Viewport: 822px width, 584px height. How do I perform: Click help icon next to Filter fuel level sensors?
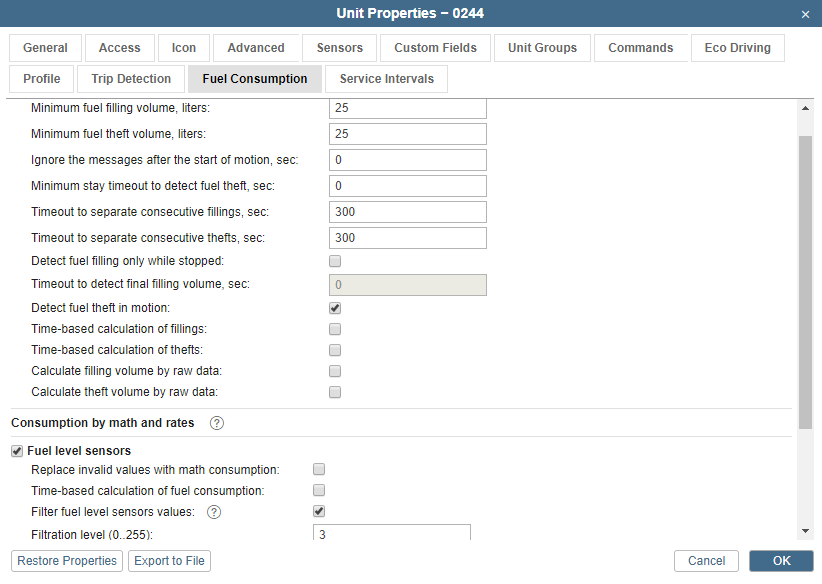click(213, 512)
